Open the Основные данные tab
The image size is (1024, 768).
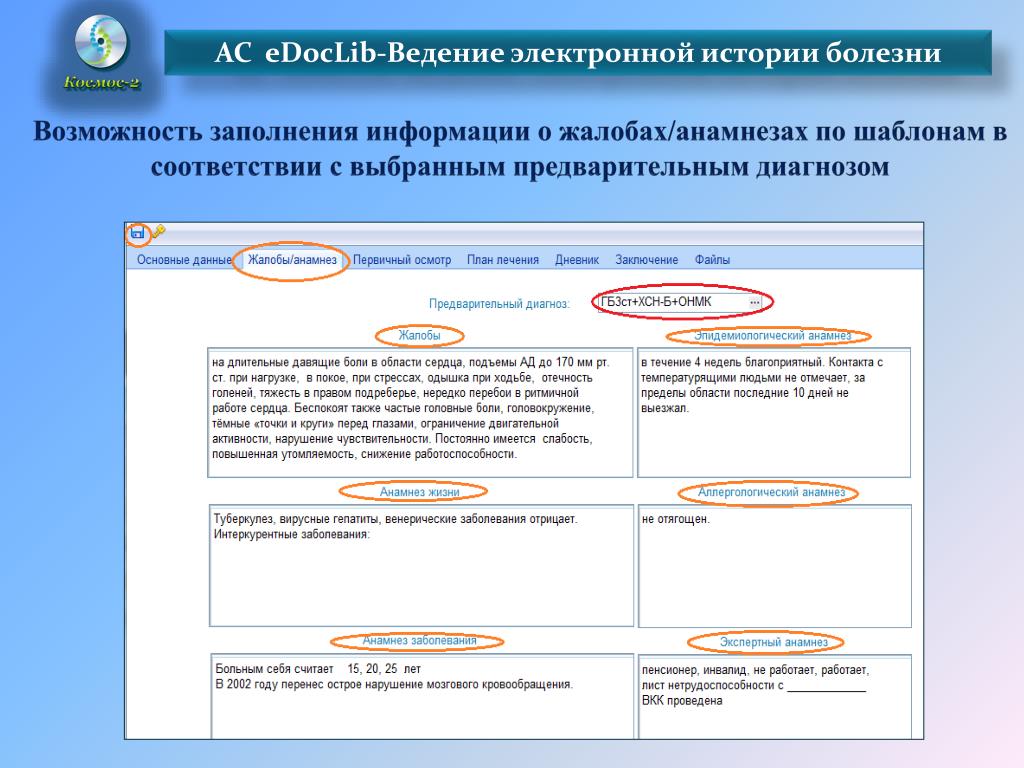[184, 259]
